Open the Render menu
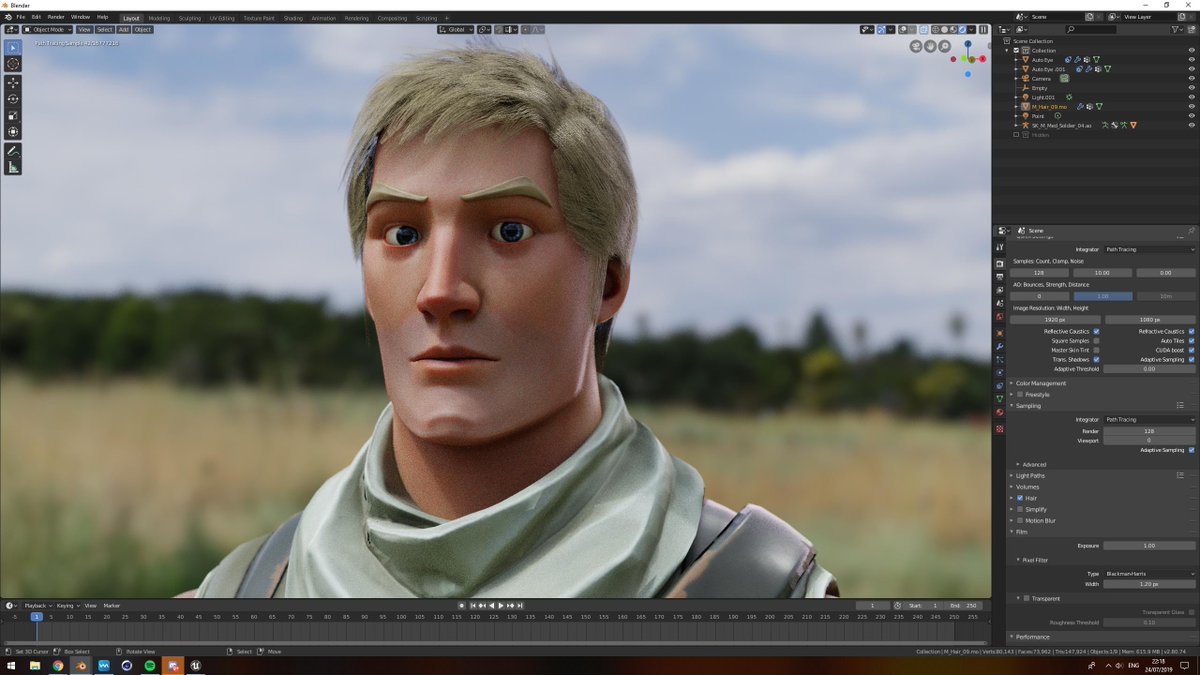1200x675 pixels. [x=56, y=17]
